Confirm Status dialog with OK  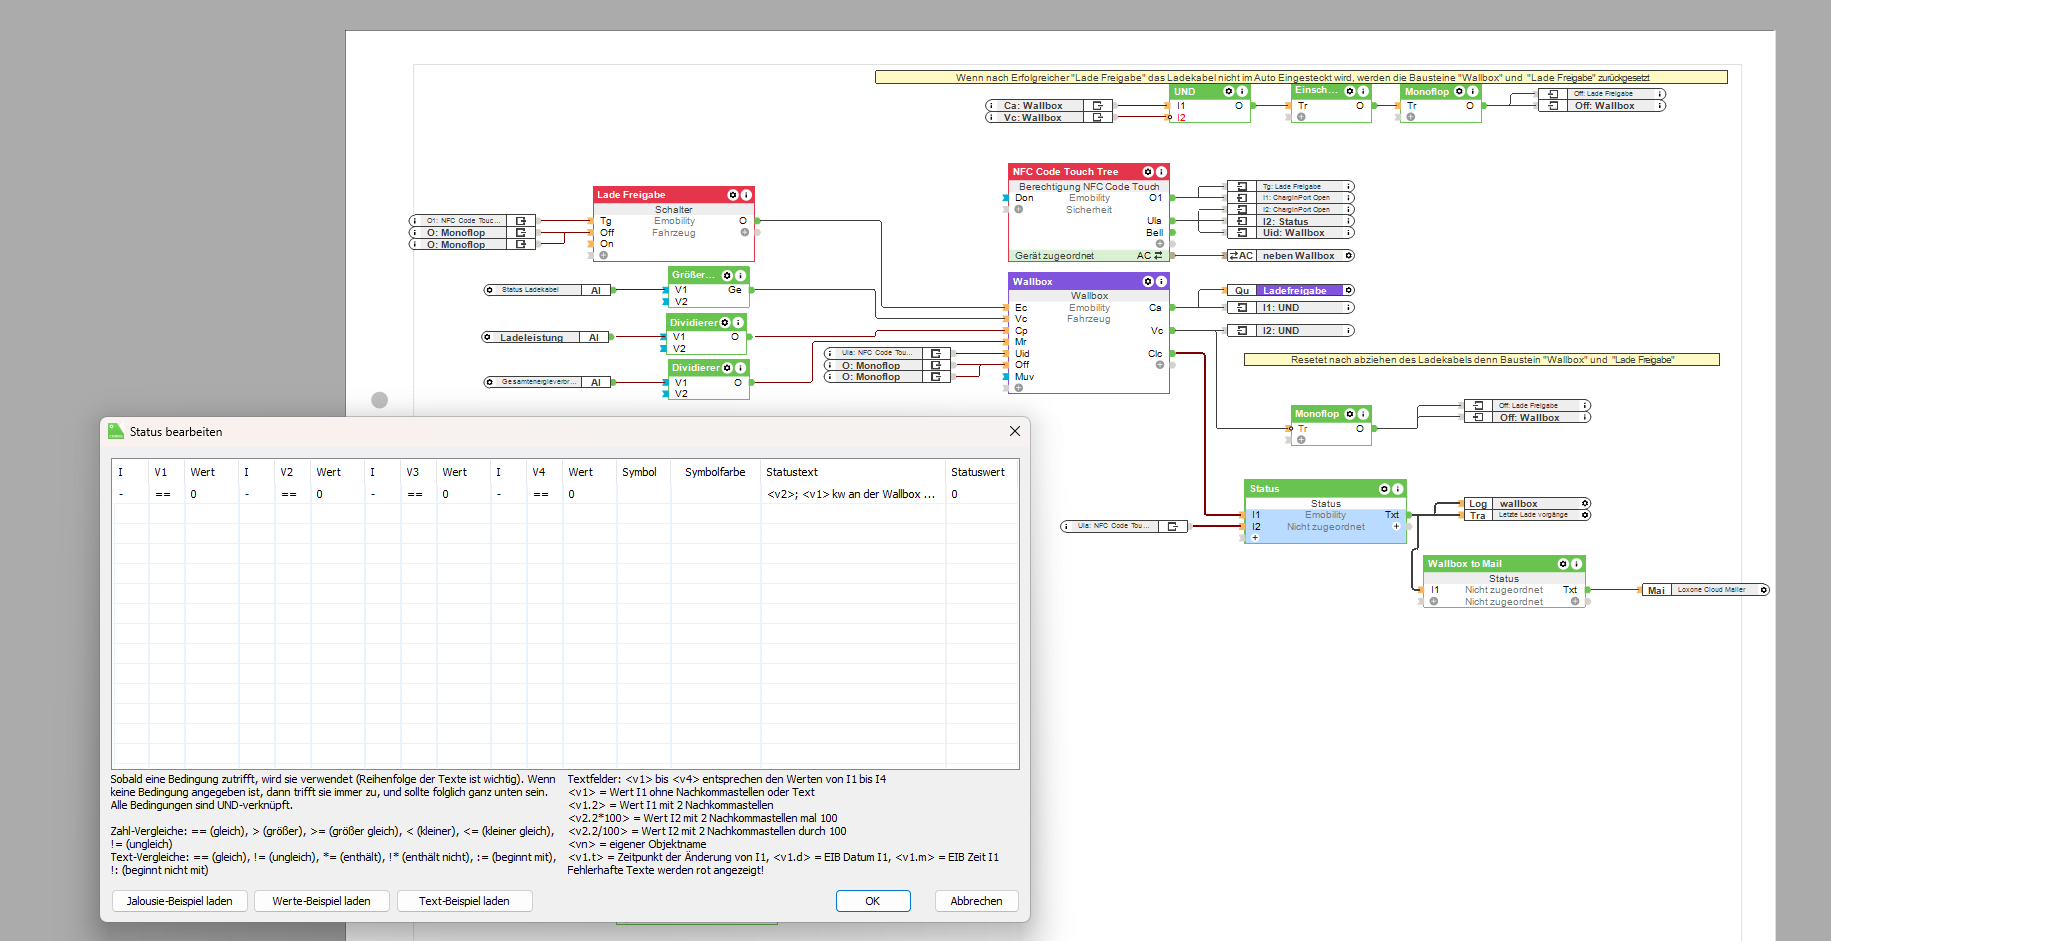[x=873, y=901]
